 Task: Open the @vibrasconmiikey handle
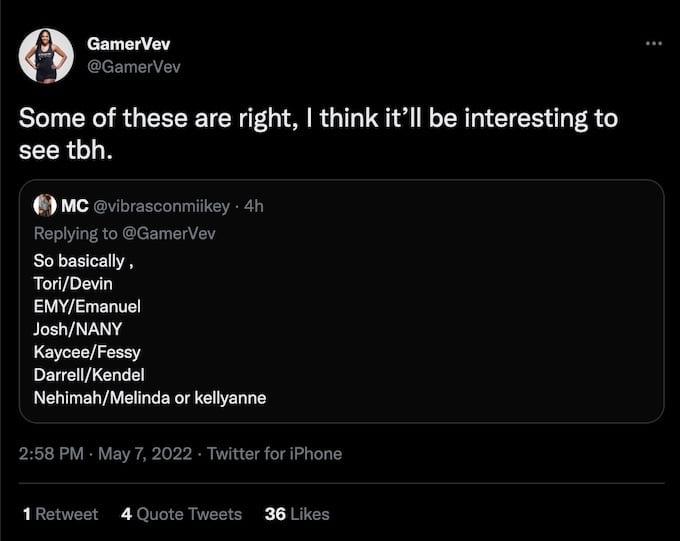click(x=161, y=206)
